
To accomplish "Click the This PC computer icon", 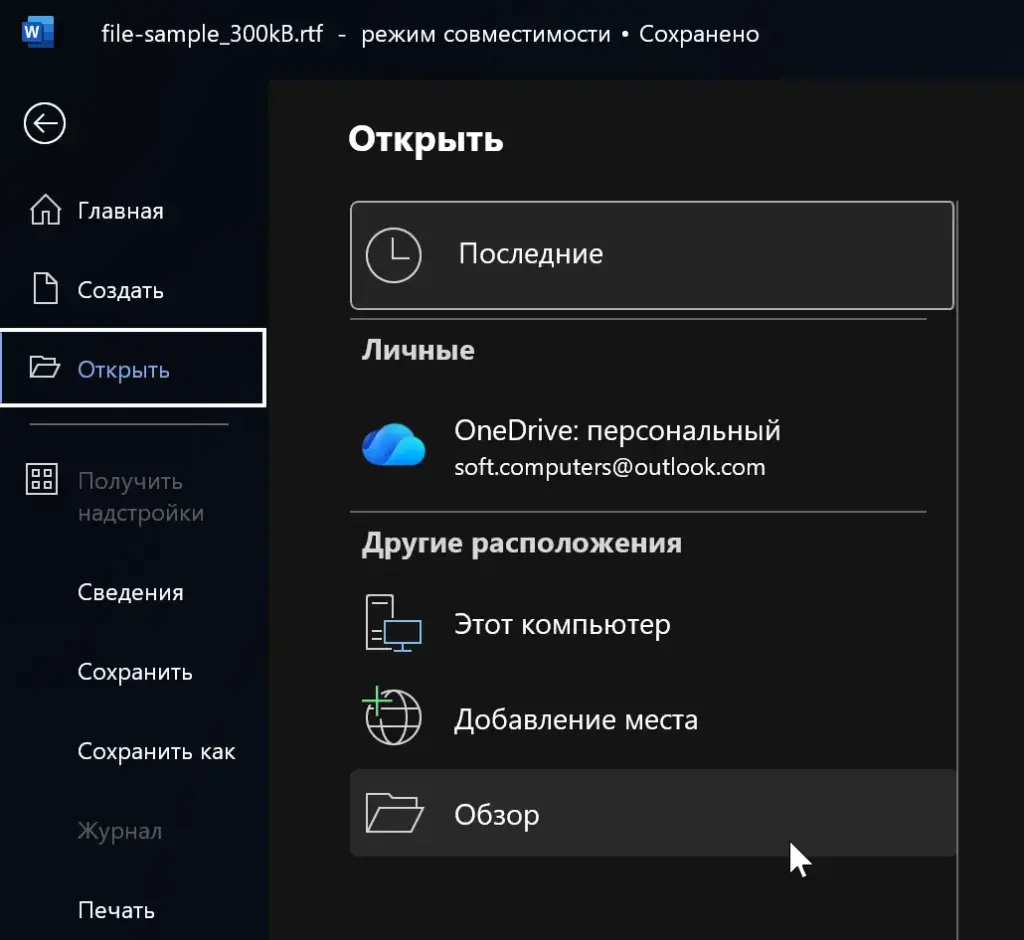I will click(x=393, y=623).
